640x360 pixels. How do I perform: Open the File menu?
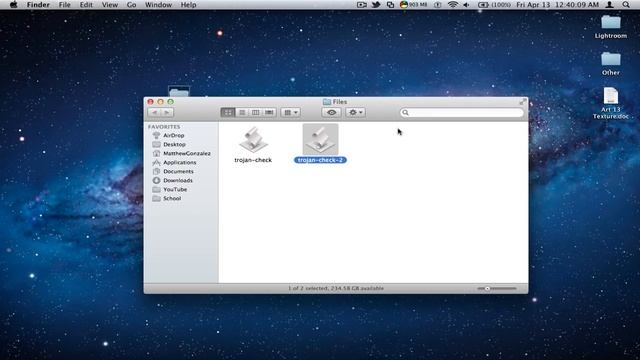pos(64,5)
